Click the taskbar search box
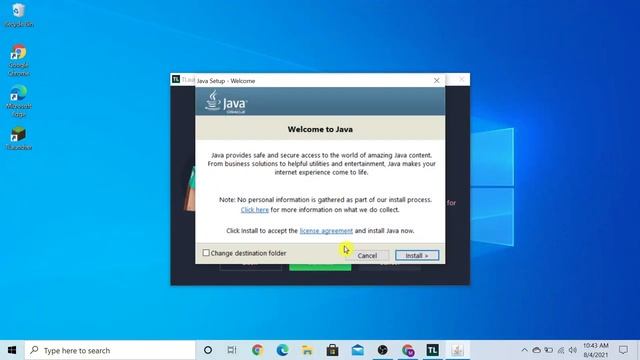 [110, 350]
